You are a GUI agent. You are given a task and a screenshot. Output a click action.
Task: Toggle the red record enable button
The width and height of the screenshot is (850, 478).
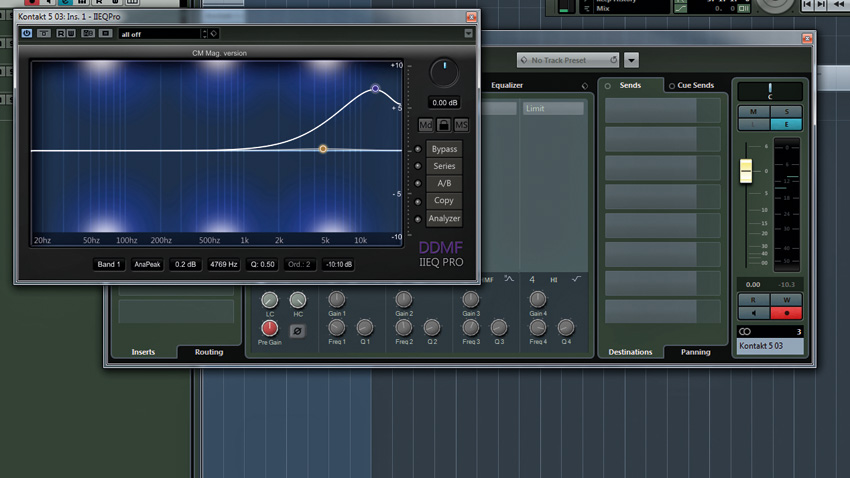(x=787, y=313)
